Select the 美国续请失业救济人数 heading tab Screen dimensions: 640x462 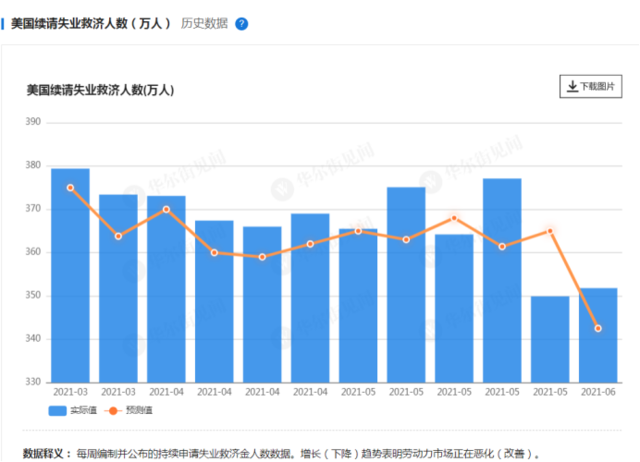point(90,24)
